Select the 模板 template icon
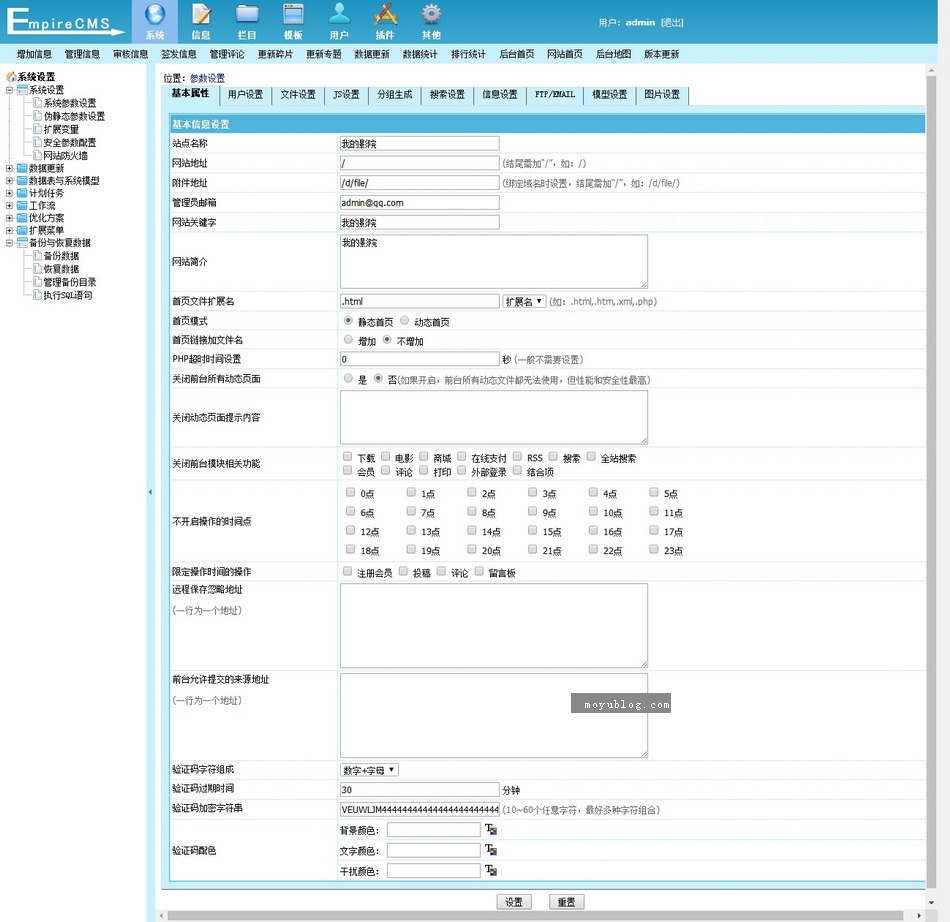Screen dimensions: 950x922 point(293,15)
